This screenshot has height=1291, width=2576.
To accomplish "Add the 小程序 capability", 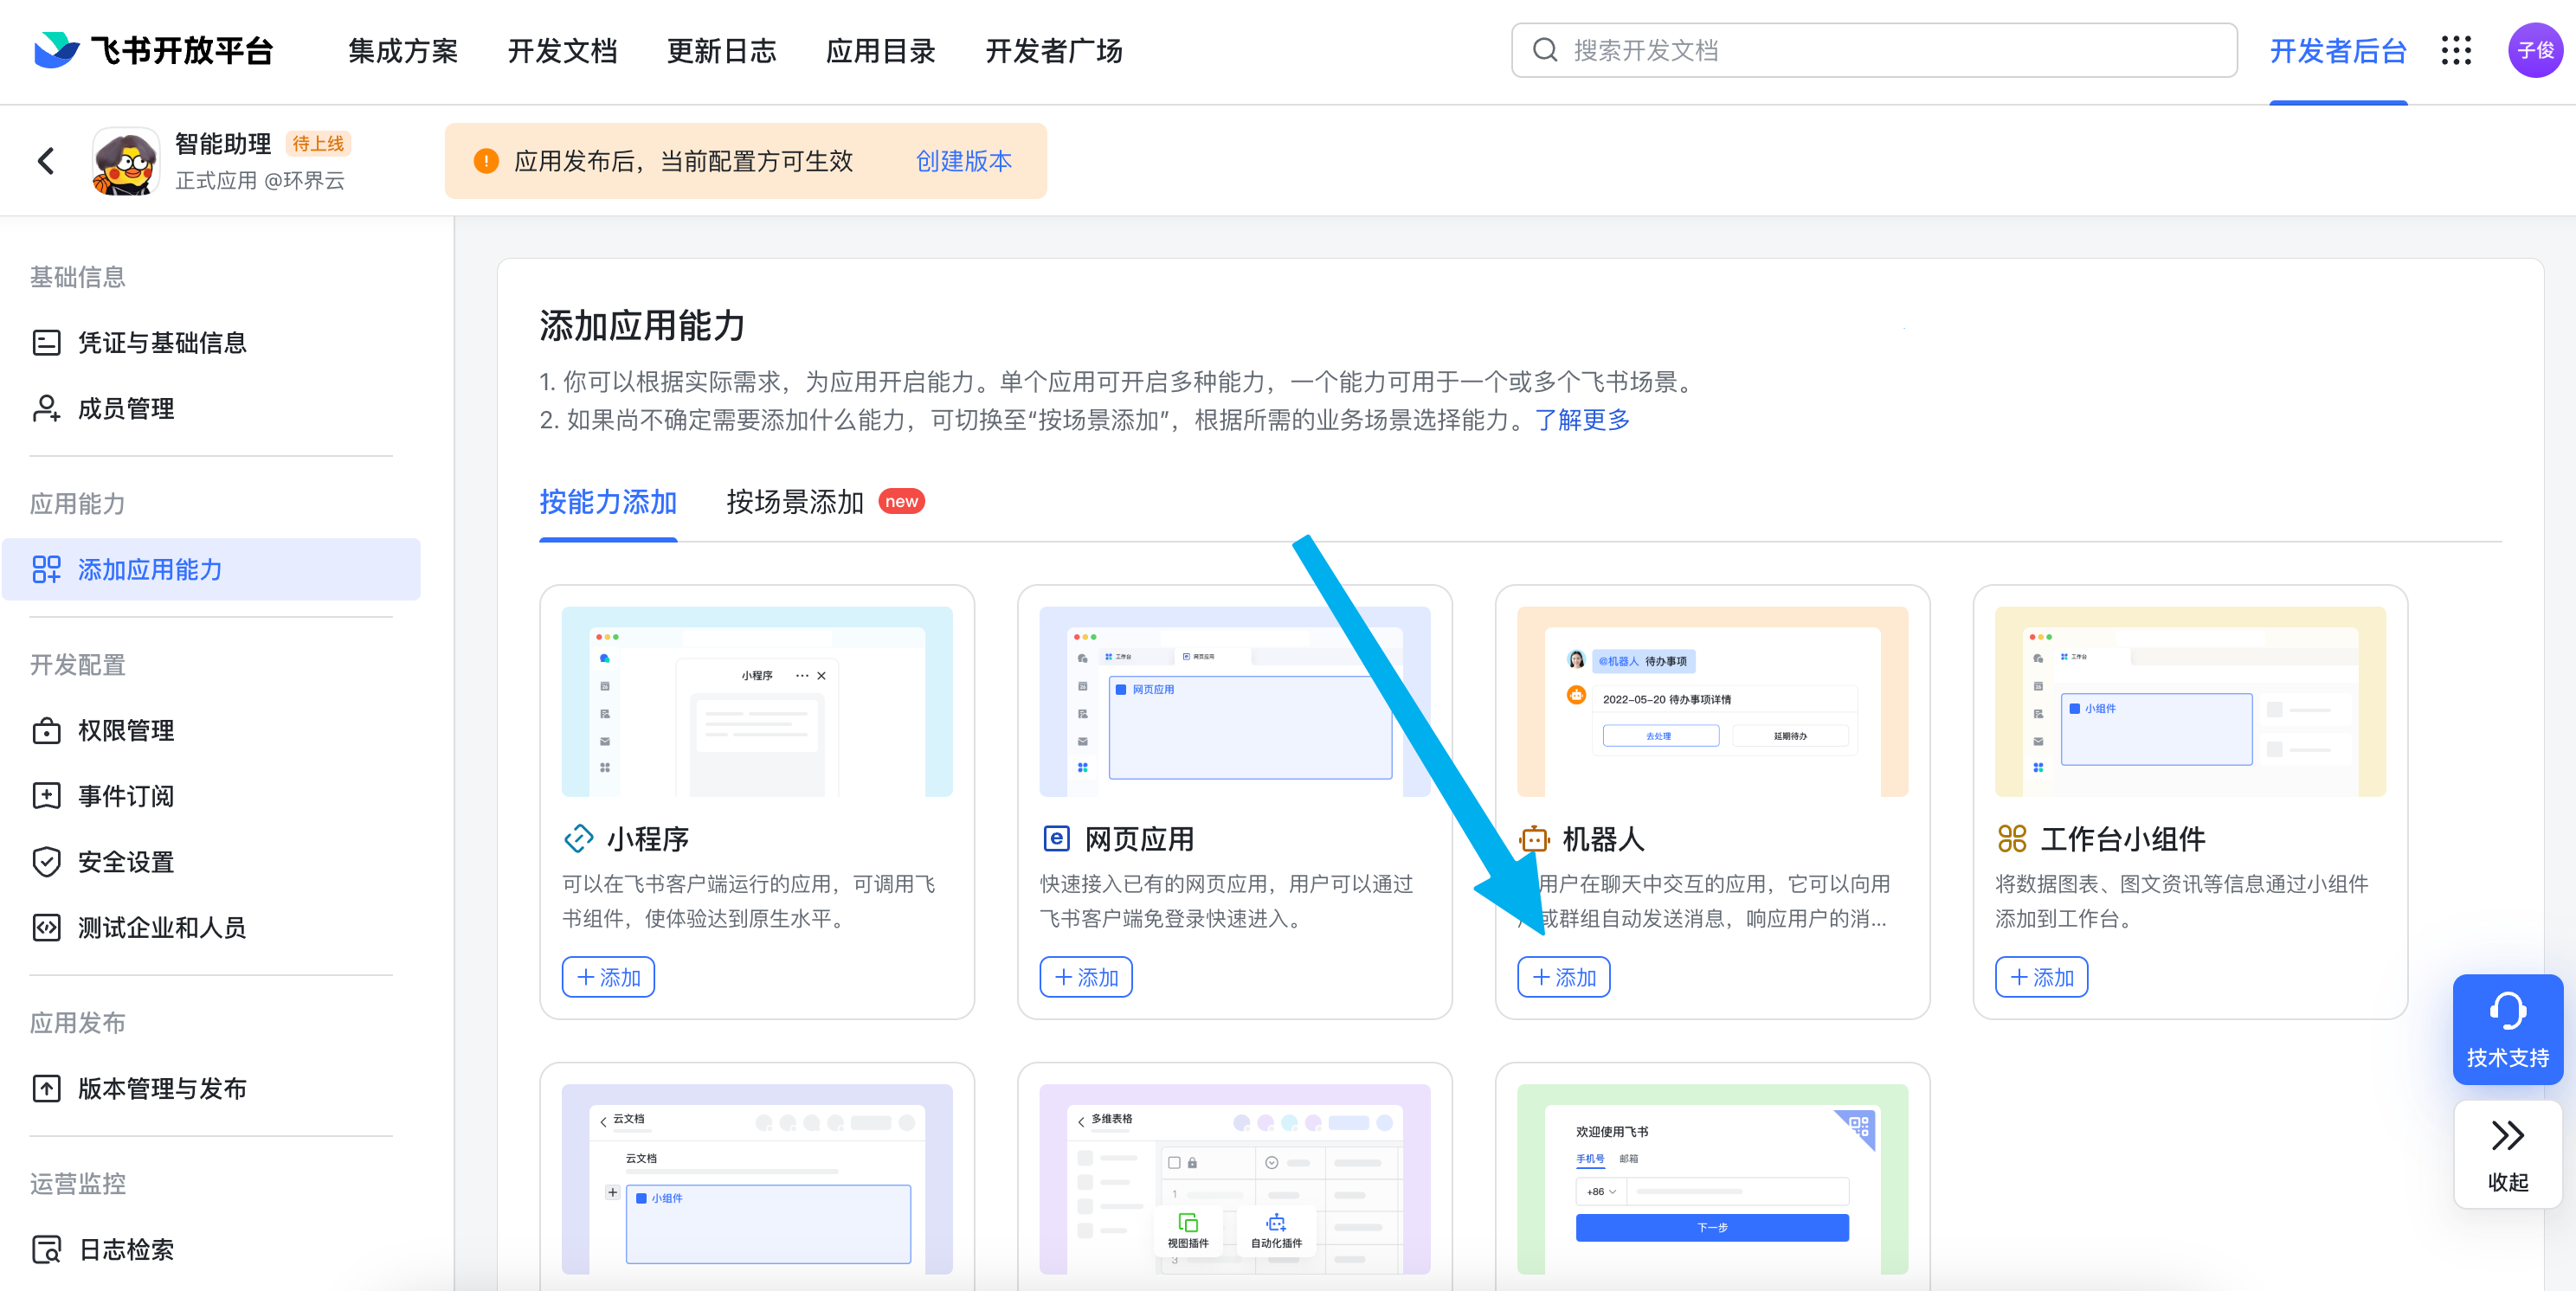I will [608, 977].
